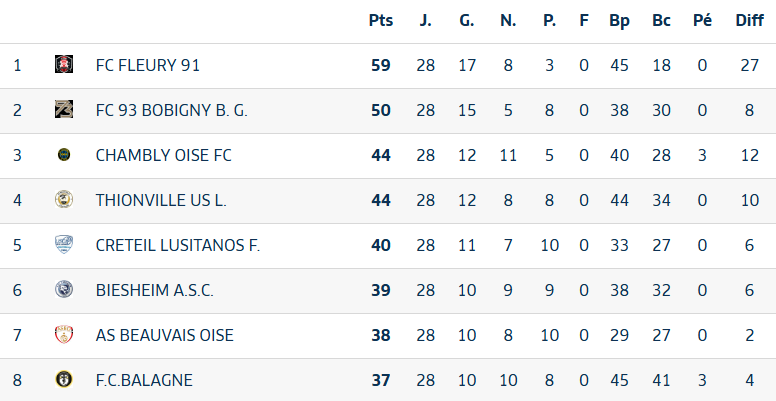Image resolution: width=776 pixels, height=401 pixels.
Task: Click the FC 93 Bobigny club logo
Action: pos(64,110)
